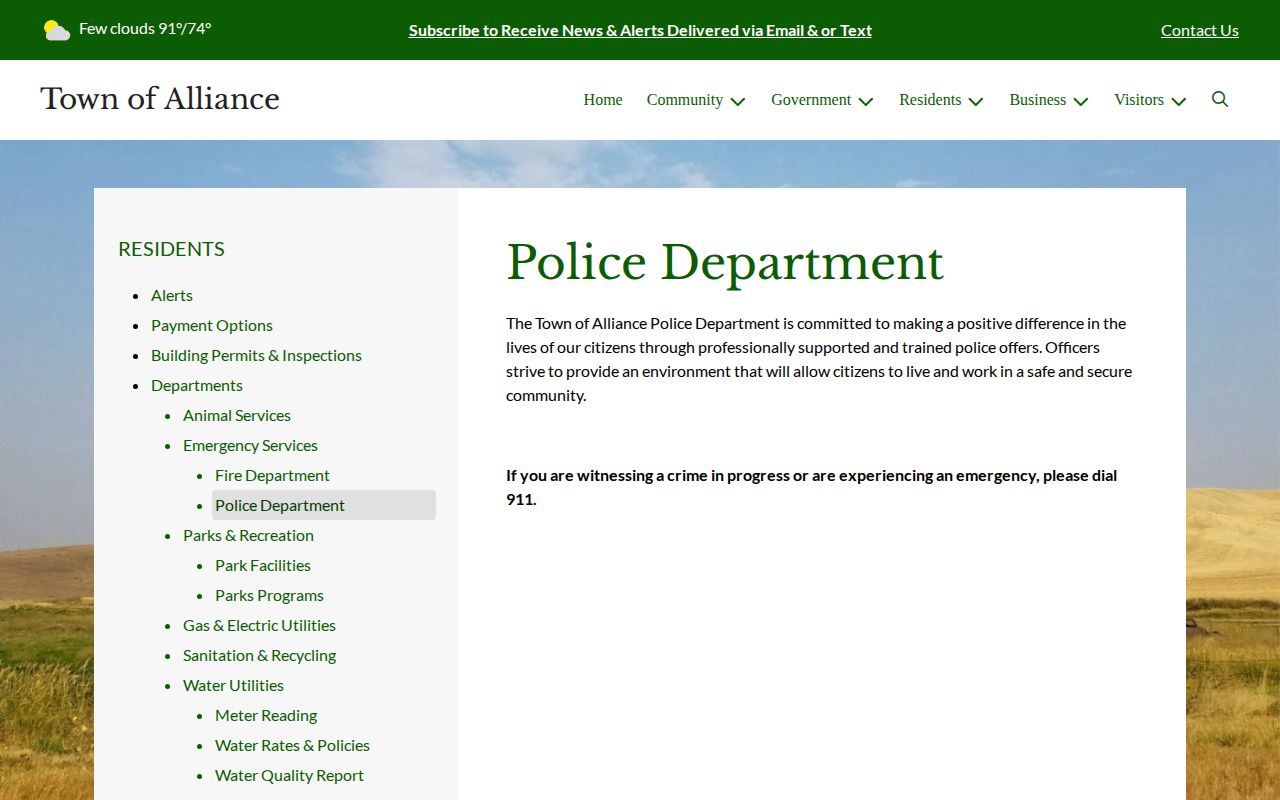
Task: Open the Departments sidebar link
Action: [x=197, y=385]
